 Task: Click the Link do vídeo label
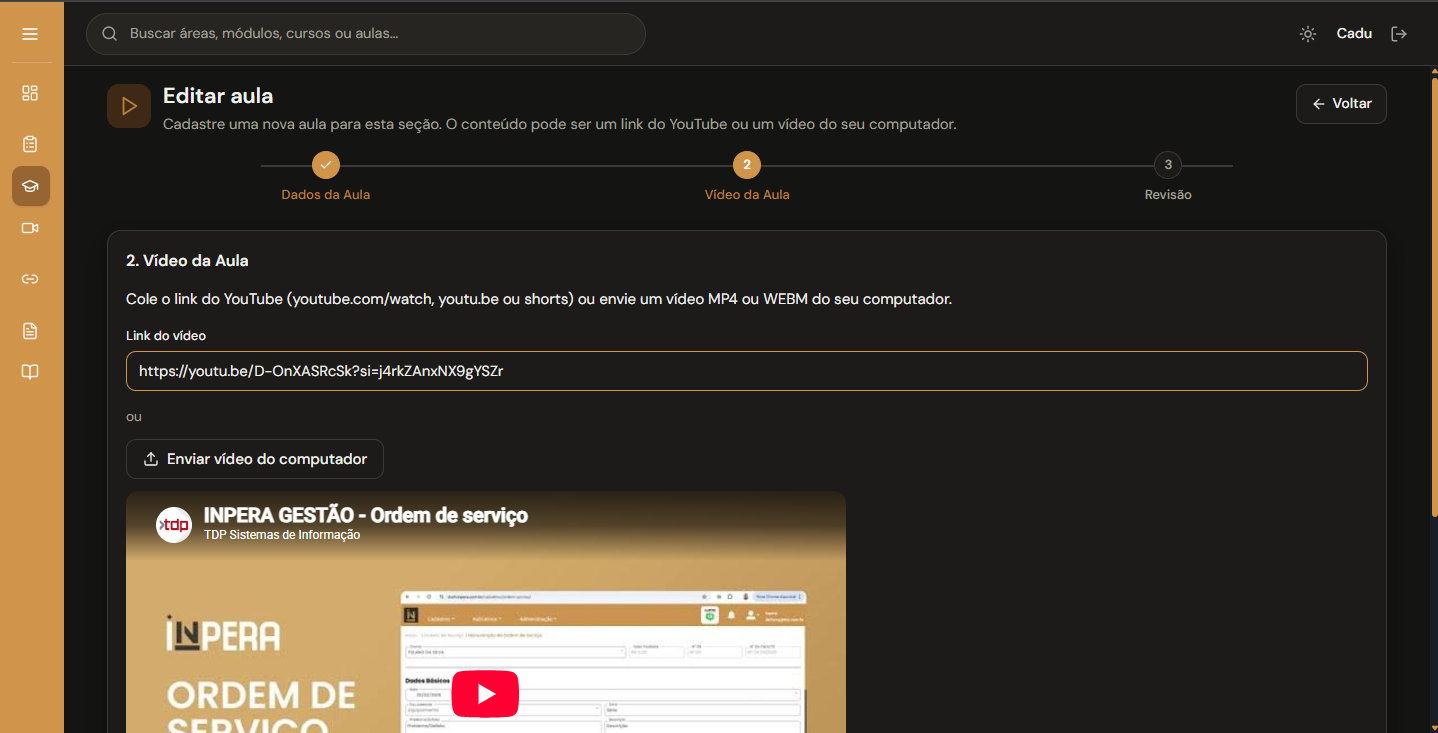coord(166,336)
